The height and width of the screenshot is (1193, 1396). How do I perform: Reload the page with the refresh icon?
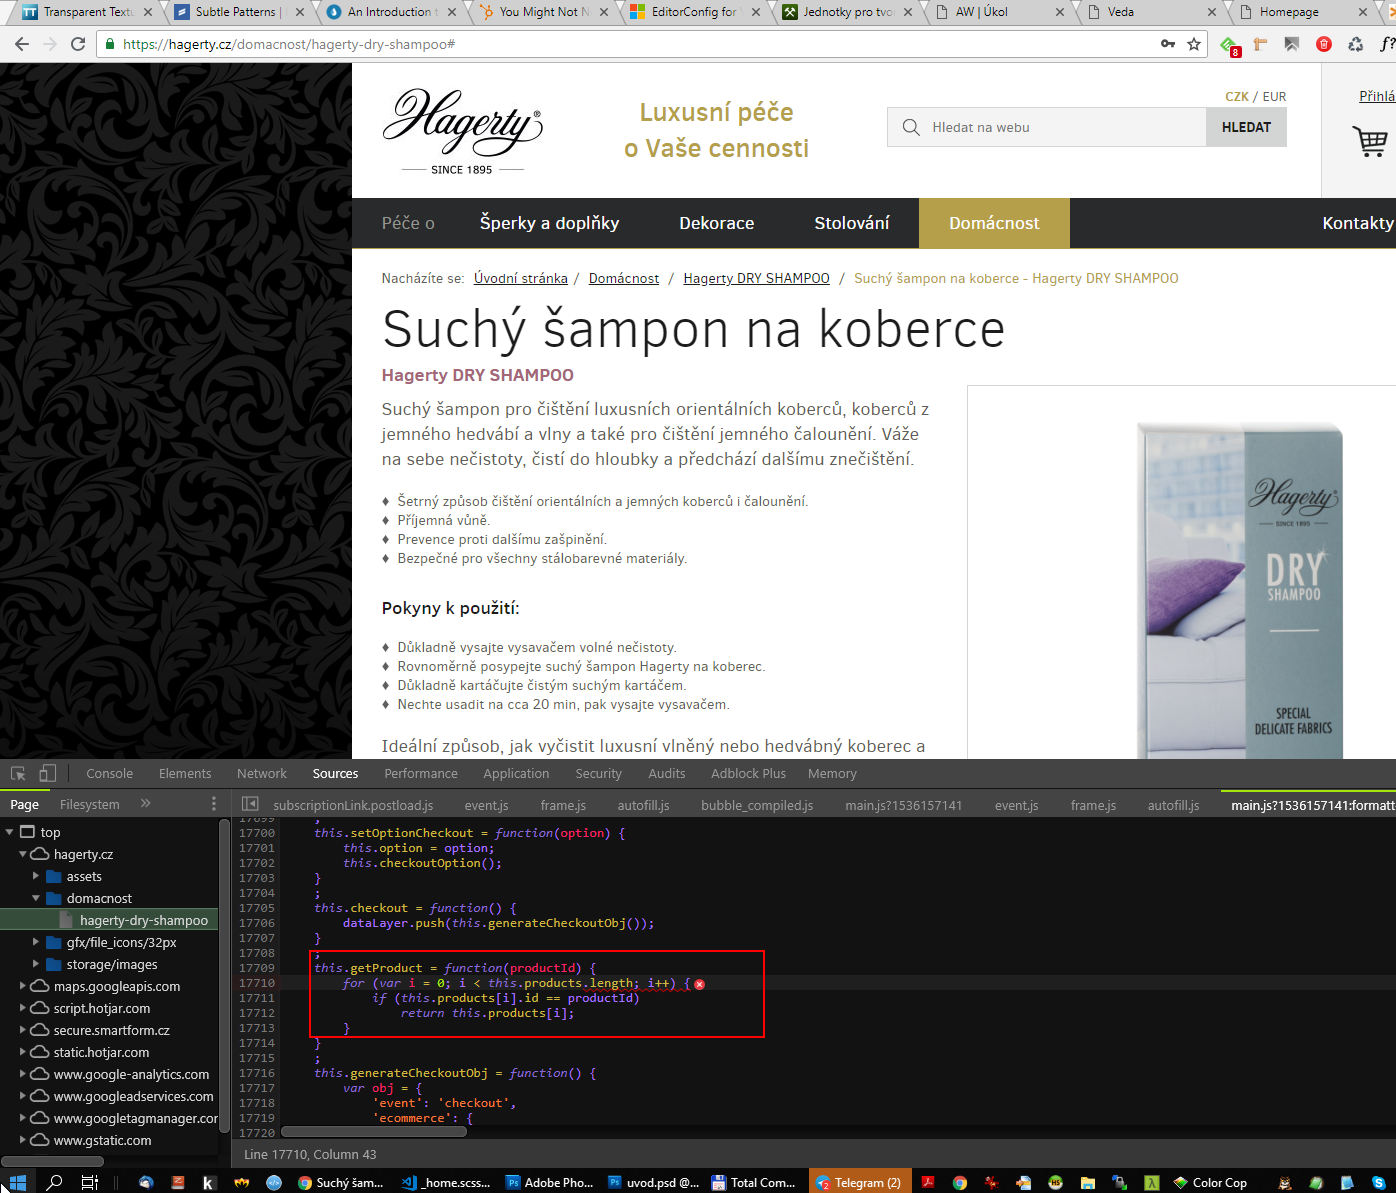[x=78, y=44]
